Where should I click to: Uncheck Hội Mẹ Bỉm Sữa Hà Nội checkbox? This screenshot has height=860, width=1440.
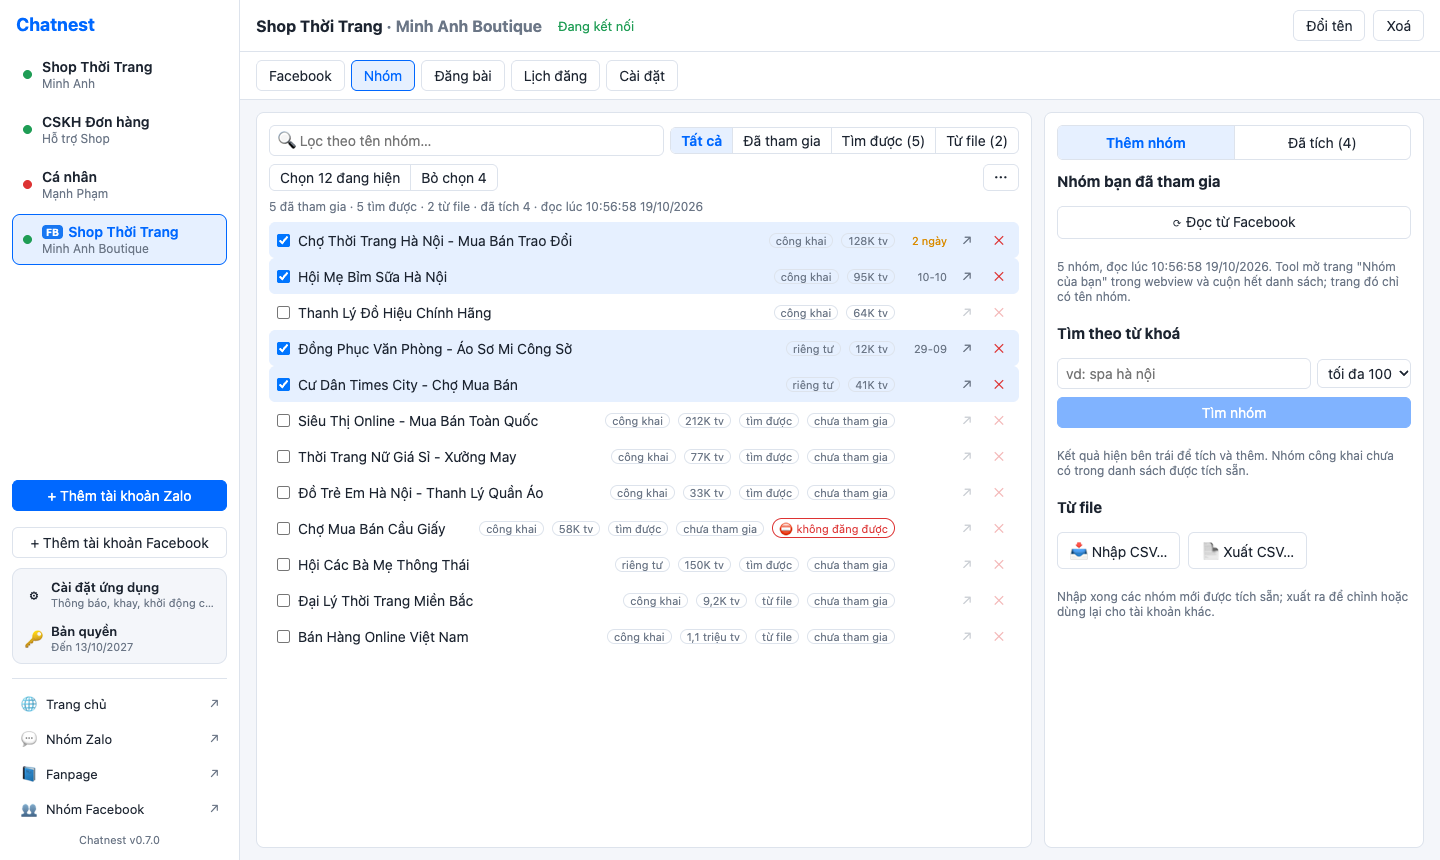point(284,277)
